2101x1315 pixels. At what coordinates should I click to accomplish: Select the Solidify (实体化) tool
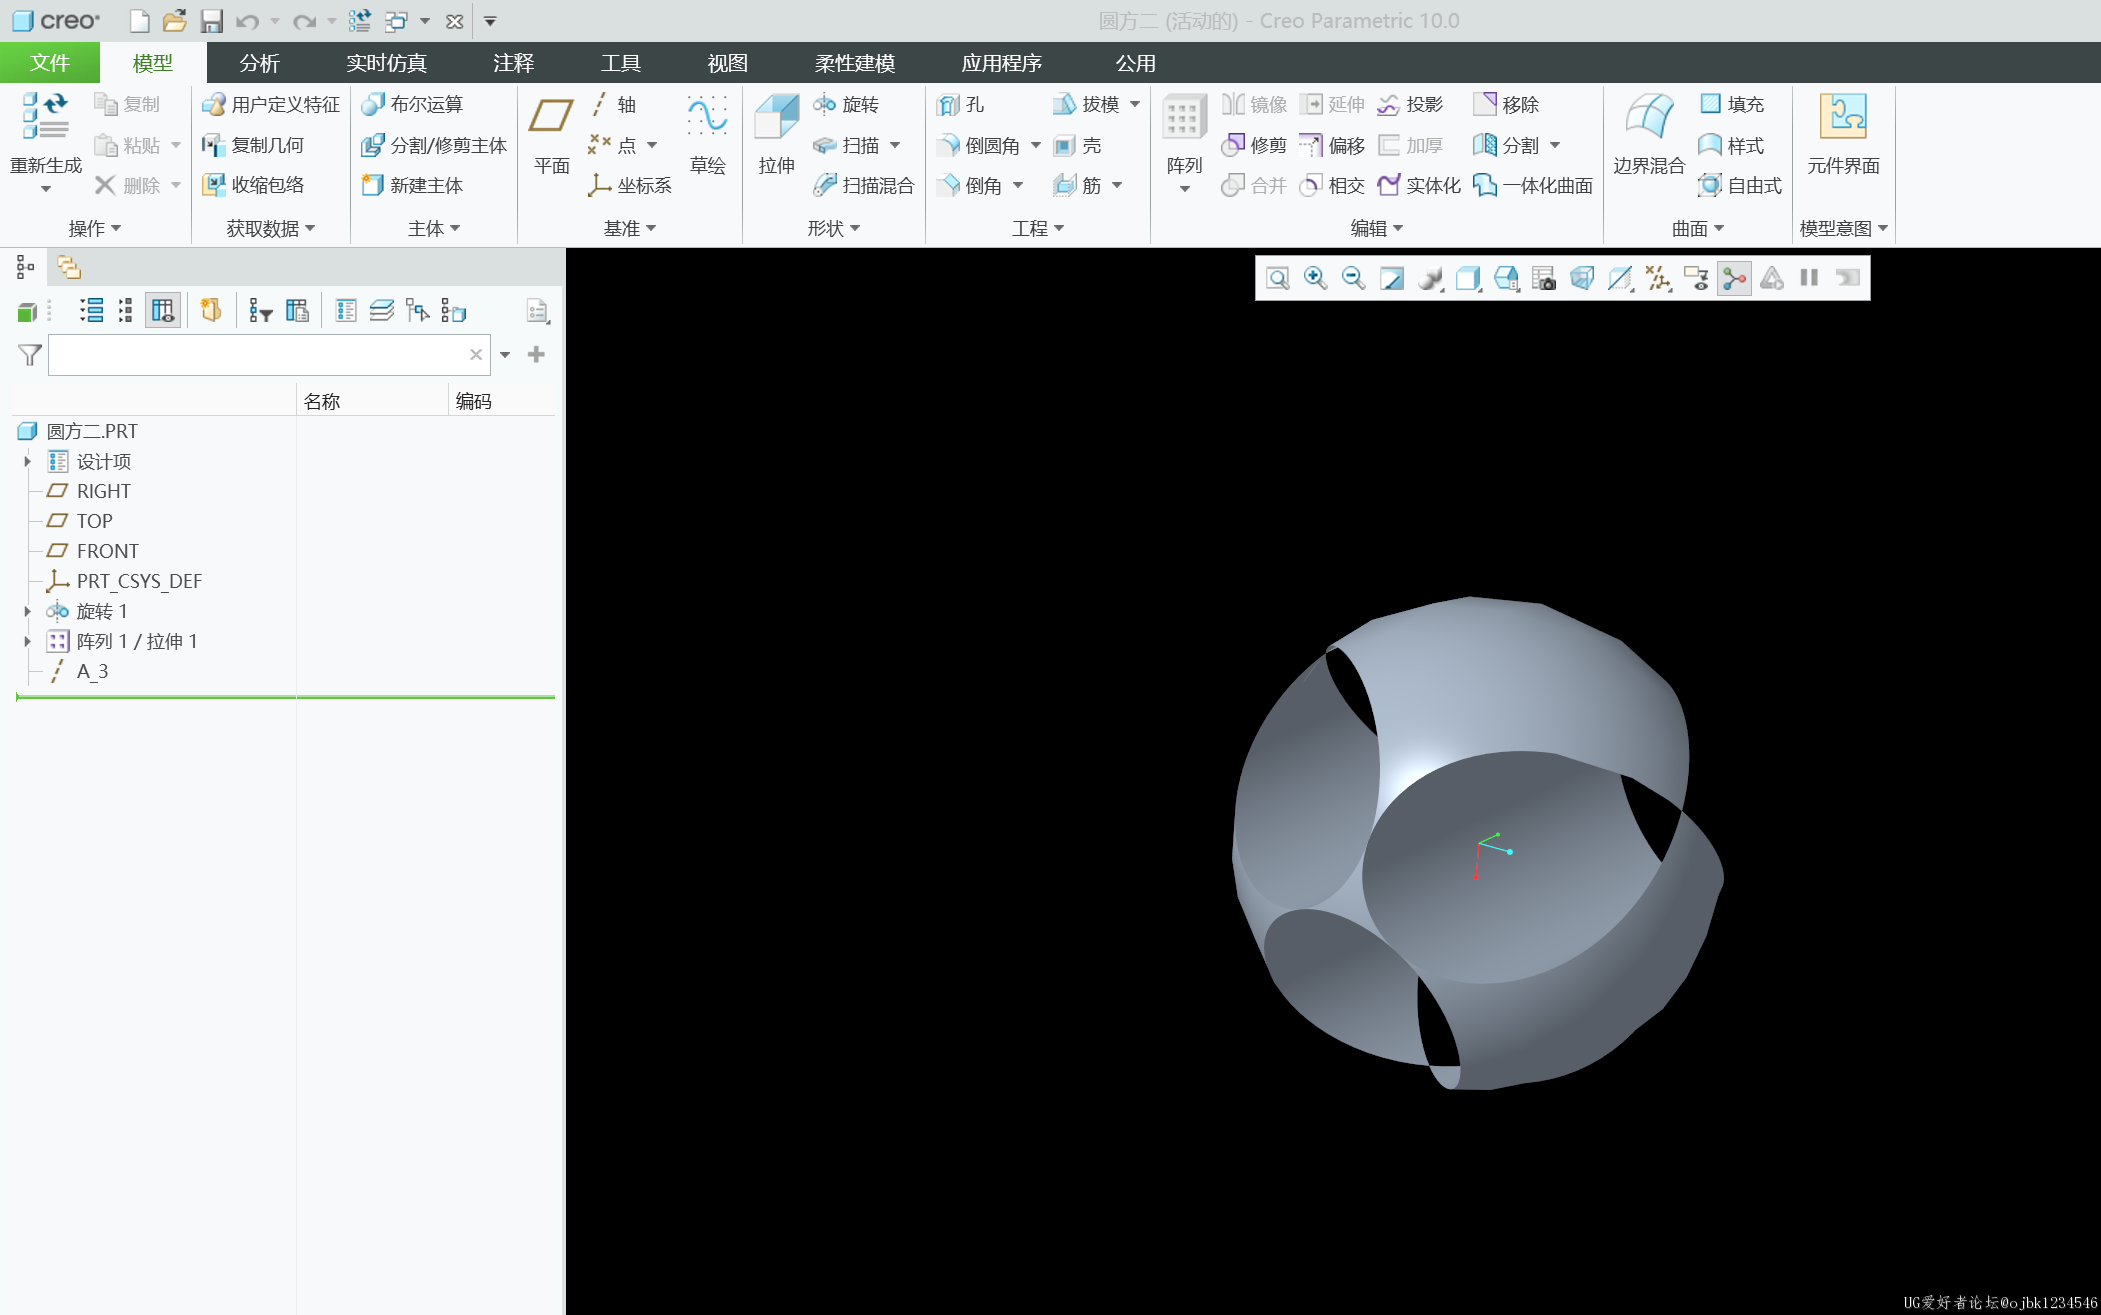point(1419,185)
